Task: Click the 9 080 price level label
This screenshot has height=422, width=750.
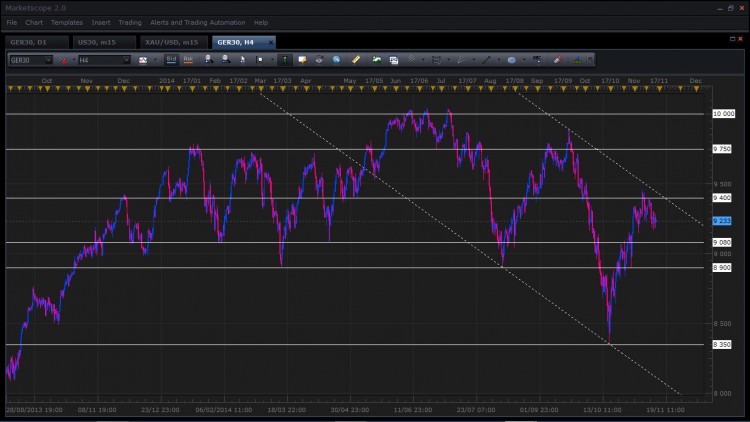Action: point(722,242)
